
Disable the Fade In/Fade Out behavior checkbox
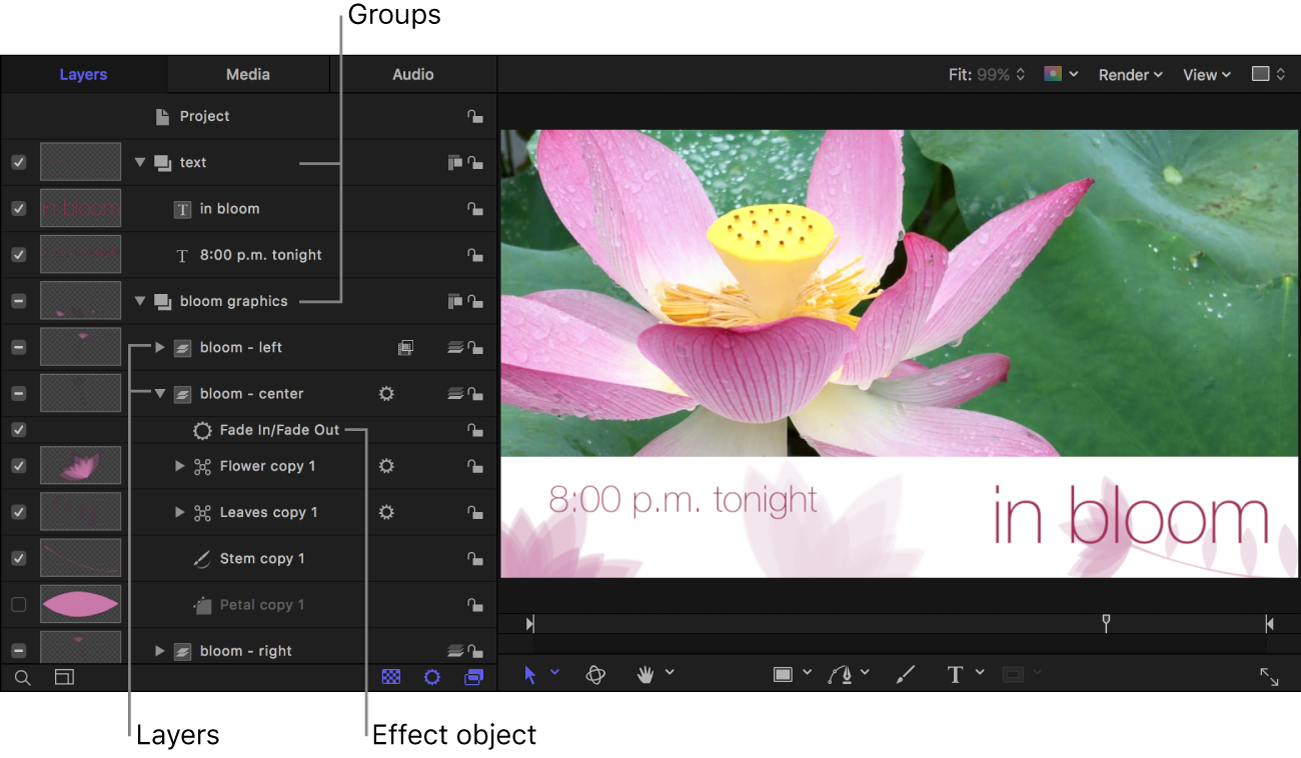coord(19,430)
